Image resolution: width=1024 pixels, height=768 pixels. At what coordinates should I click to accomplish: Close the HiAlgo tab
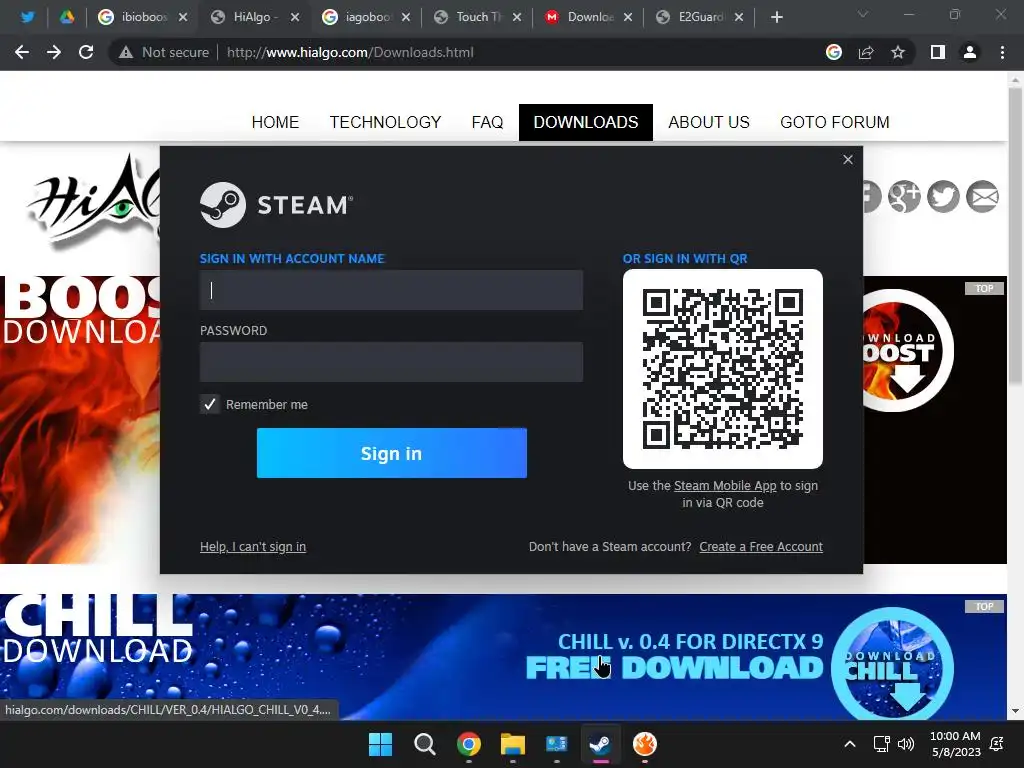tap(295, 17)
